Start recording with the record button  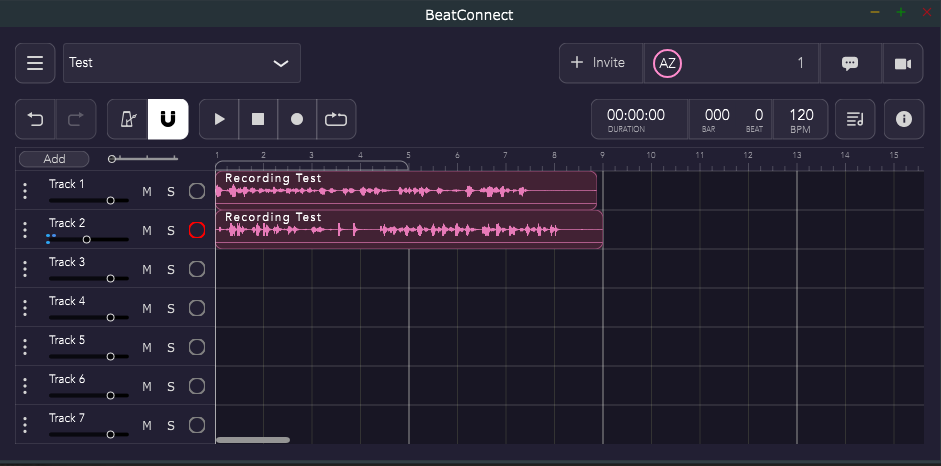[297, 119]
